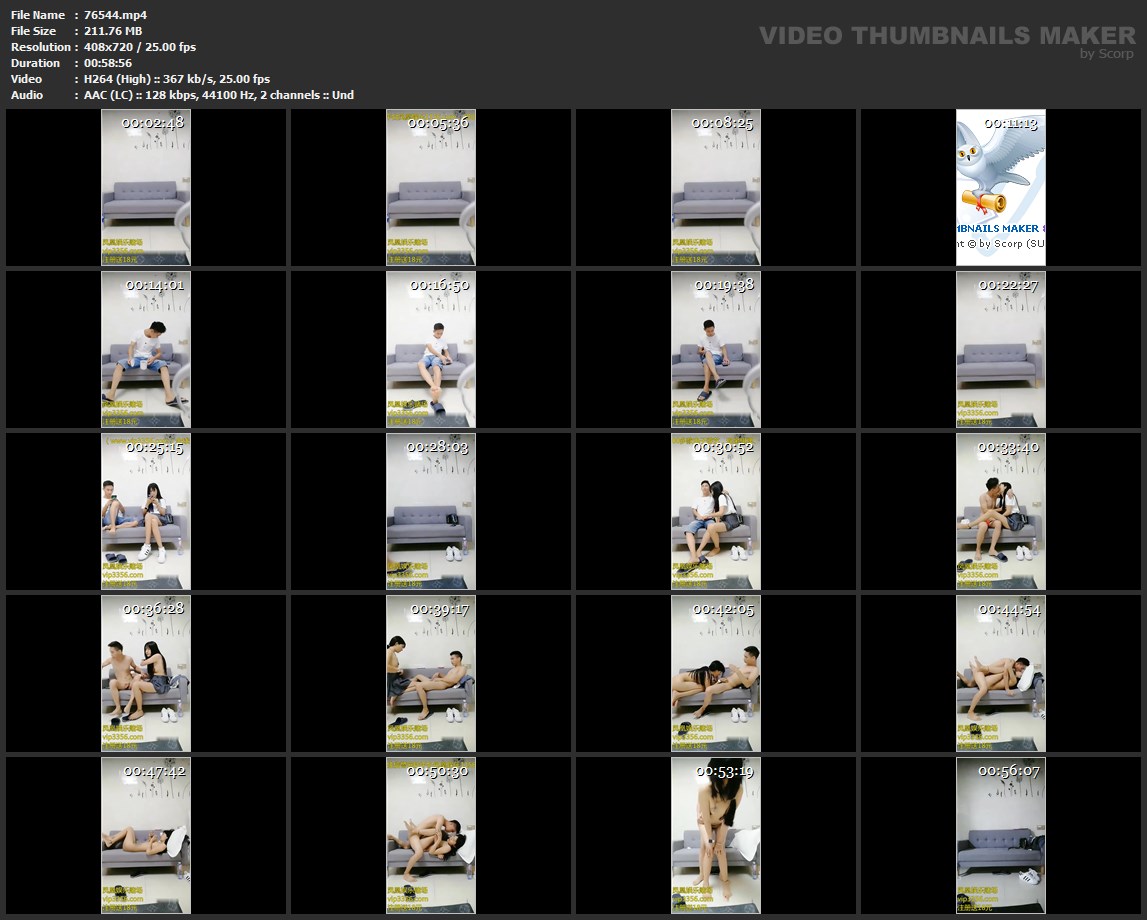This screenshot has width=1147, height=920.
Task: Click the "by Scorp" credit text
Action: click(x=1107, y=54)
